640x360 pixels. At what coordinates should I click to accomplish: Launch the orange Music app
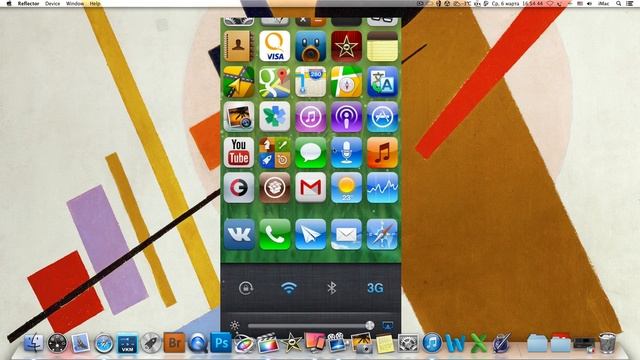click(x=382, y=153)
